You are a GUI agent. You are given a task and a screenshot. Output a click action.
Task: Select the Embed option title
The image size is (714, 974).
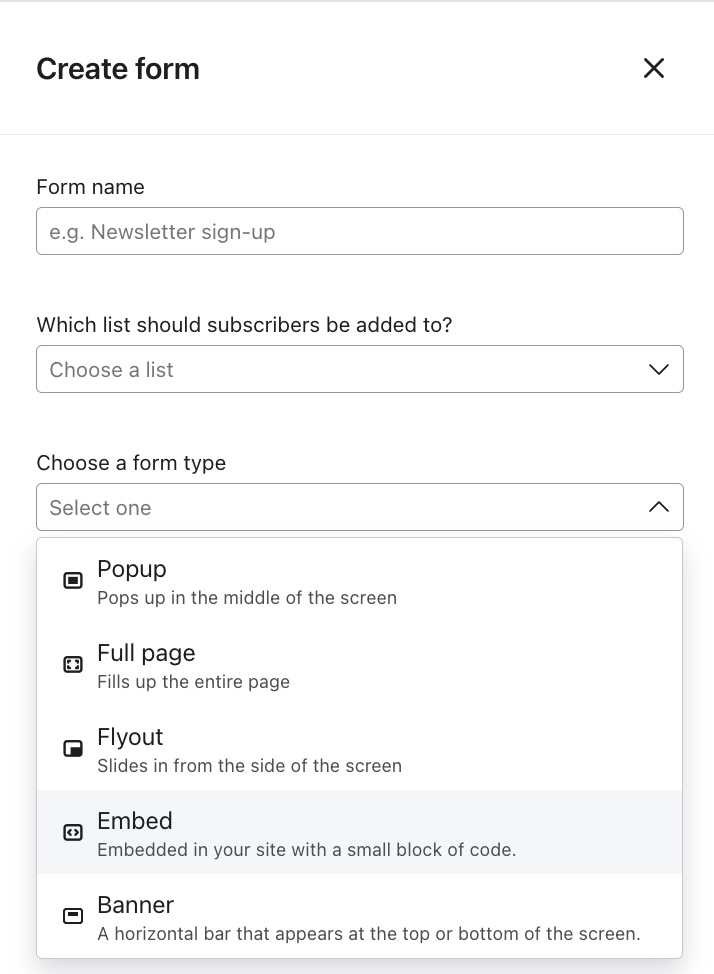135,821
